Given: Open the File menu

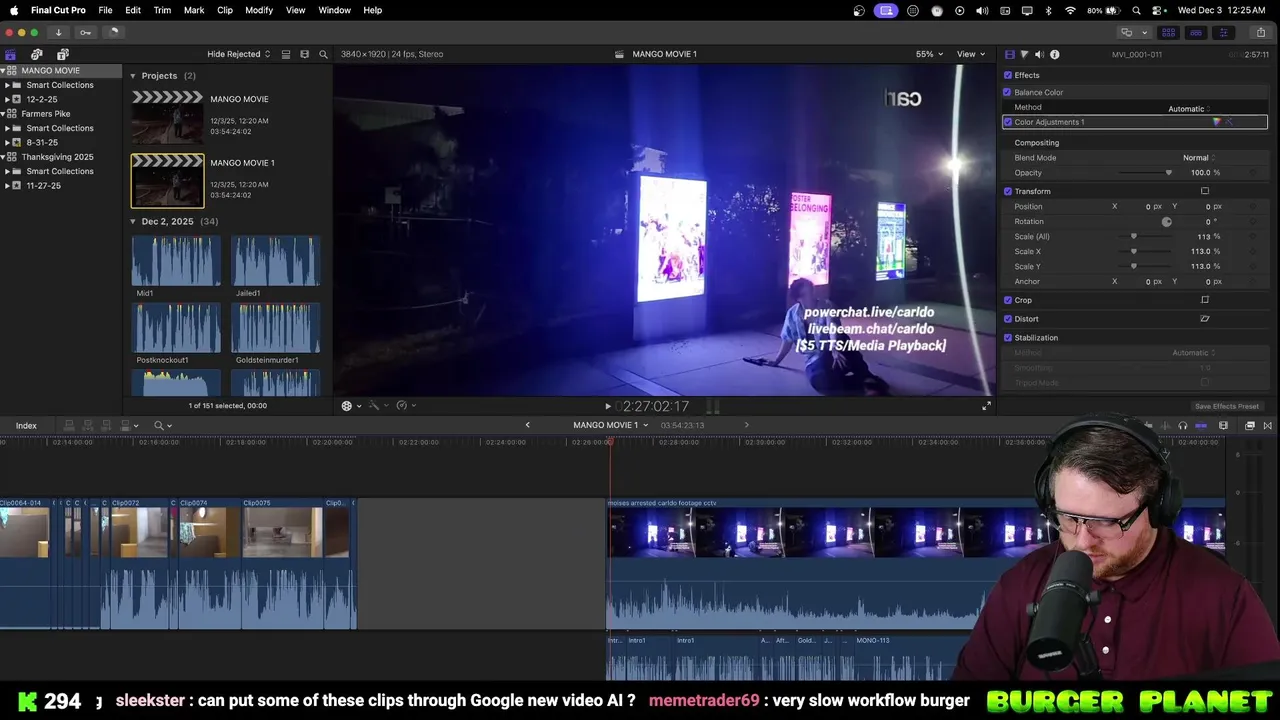Looking at the screenshot, I should (x=105, y=10).
